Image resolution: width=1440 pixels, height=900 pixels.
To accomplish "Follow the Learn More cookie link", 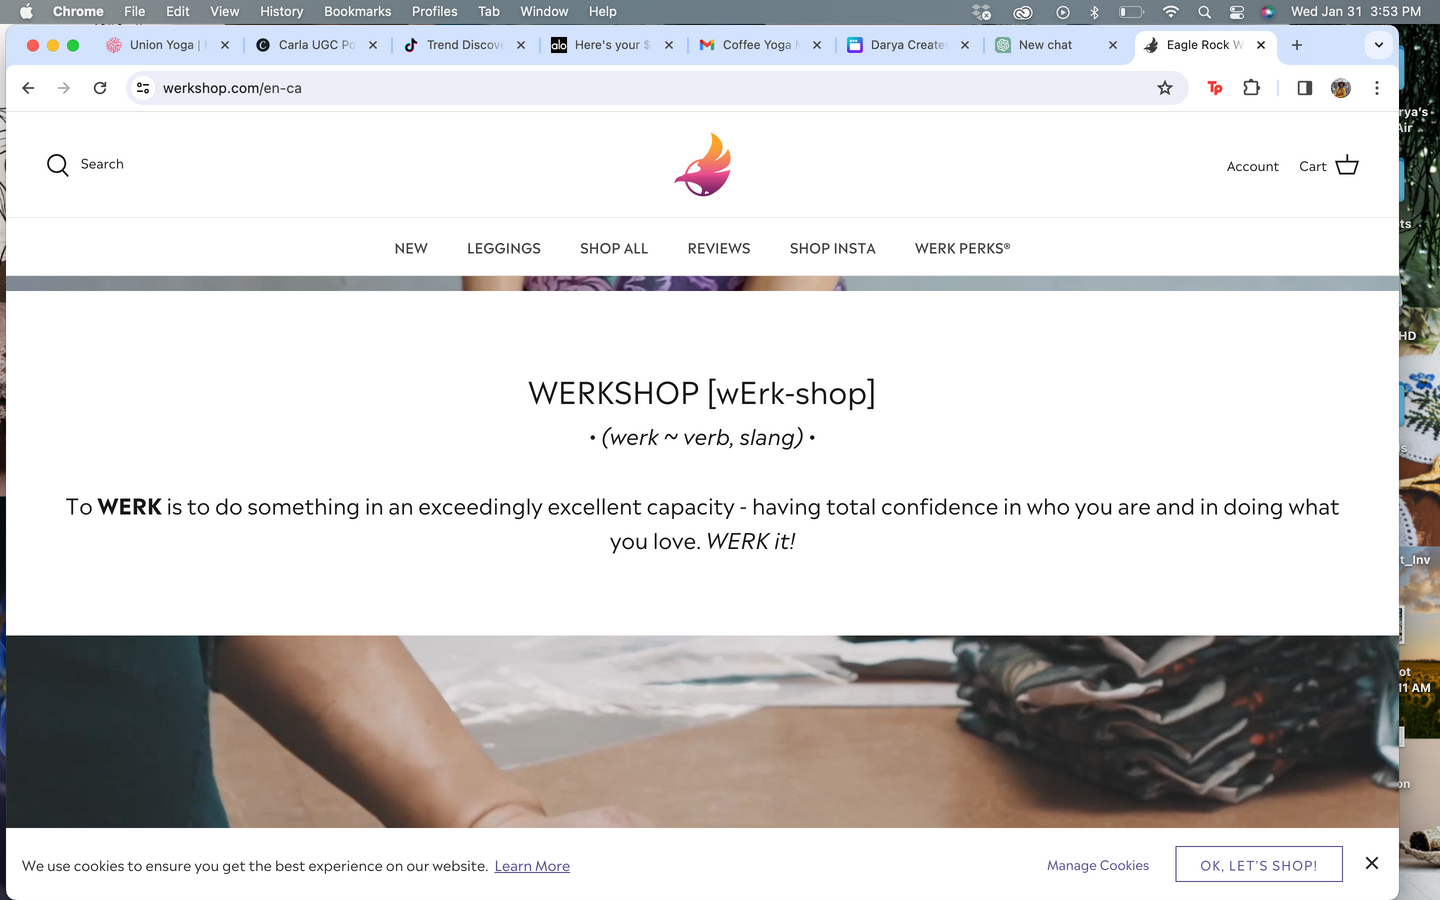I will coord(532,866).
